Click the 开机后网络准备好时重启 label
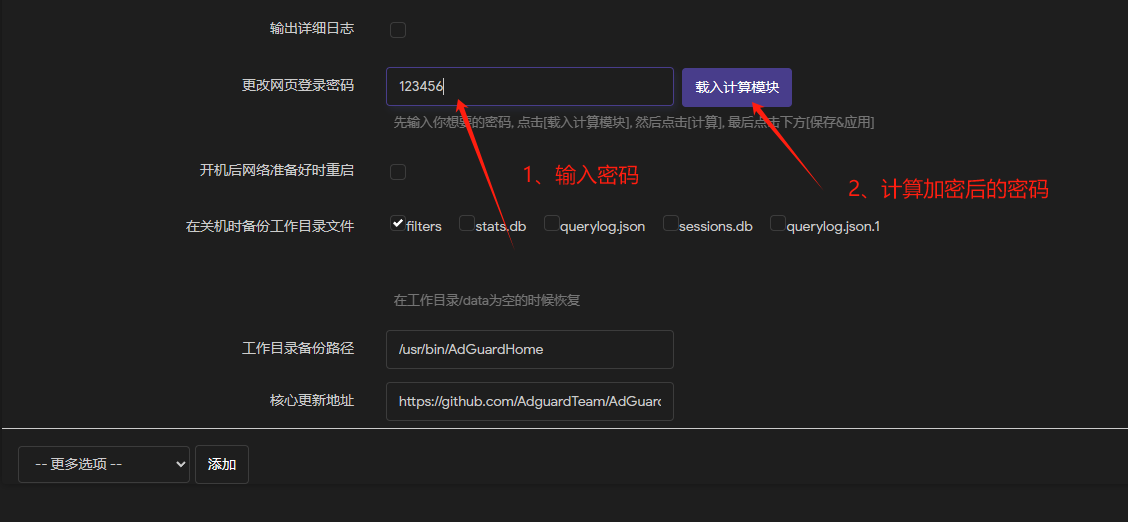Image resolution: width=1128 pixels, height=522 pixels. [x=276, y=171]
